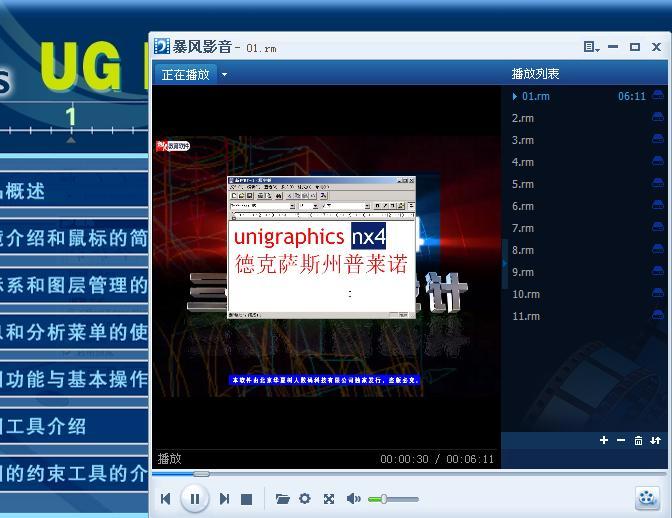Expand the 正在播放 dropdown arrow
This screenshot has height=518, width=672.
tap(224, 75)
